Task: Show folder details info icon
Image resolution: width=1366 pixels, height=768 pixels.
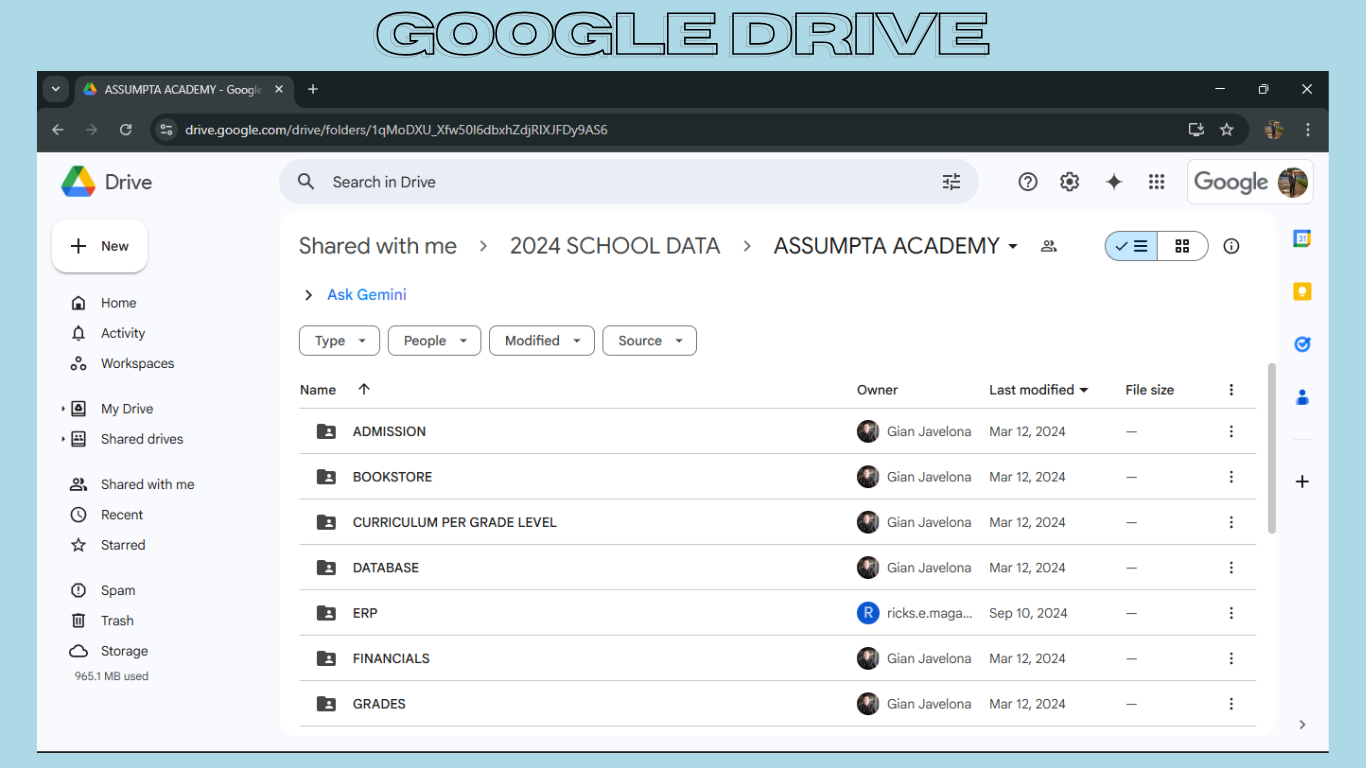Action: point(1231,246)
